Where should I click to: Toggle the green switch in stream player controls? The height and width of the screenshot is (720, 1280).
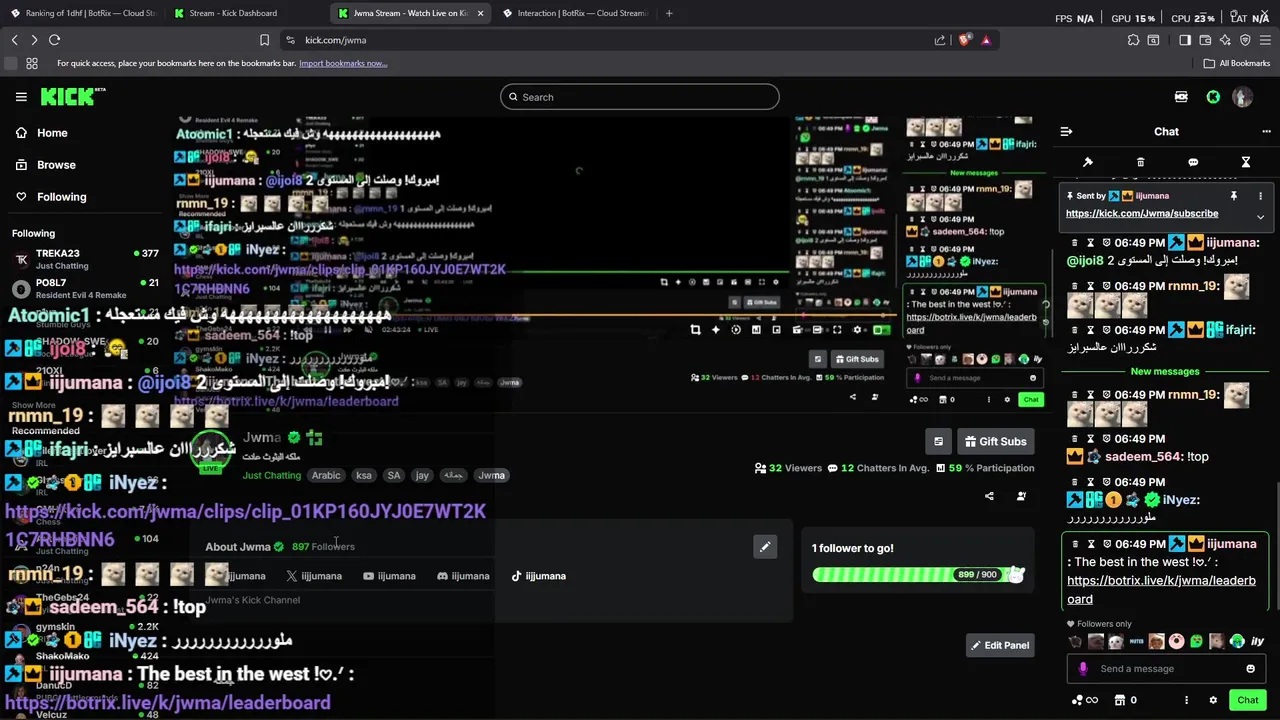881,330
